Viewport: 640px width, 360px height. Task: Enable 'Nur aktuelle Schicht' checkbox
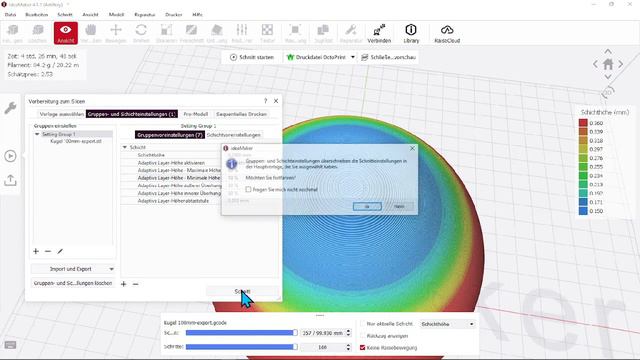click(x=362, y=324)
